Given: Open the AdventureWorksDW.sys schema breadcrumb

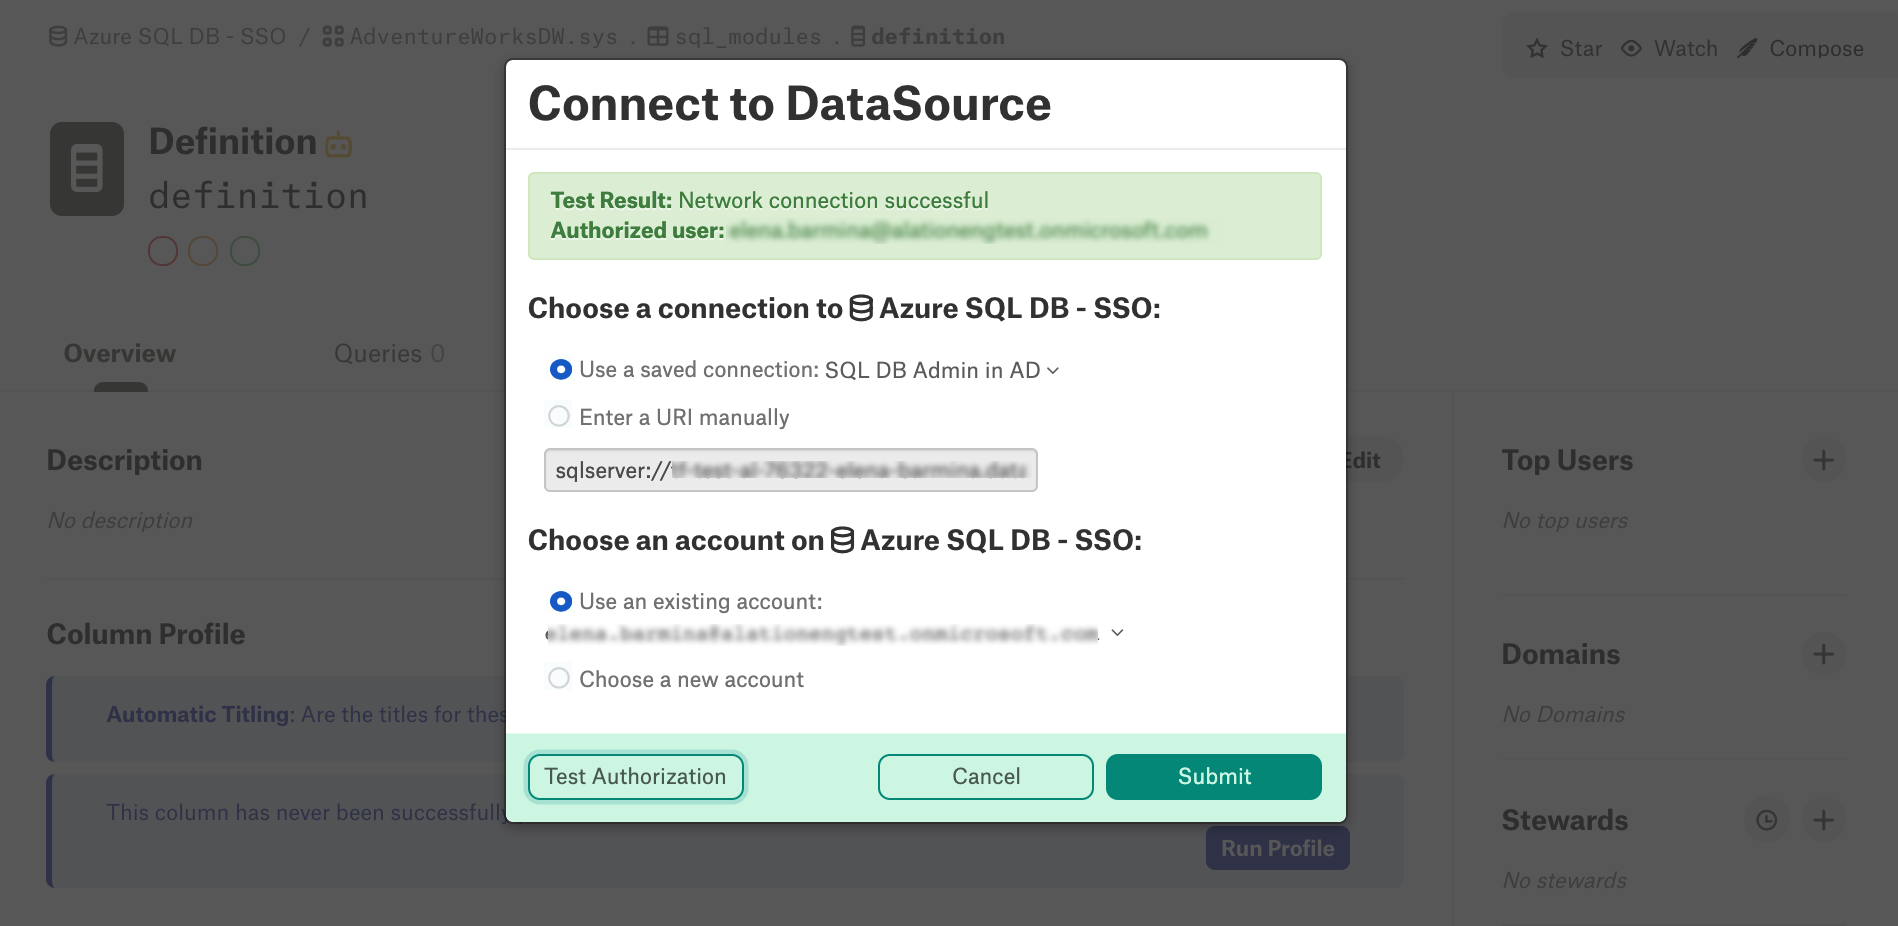Looking at the screenshot, I should point(470,37).
